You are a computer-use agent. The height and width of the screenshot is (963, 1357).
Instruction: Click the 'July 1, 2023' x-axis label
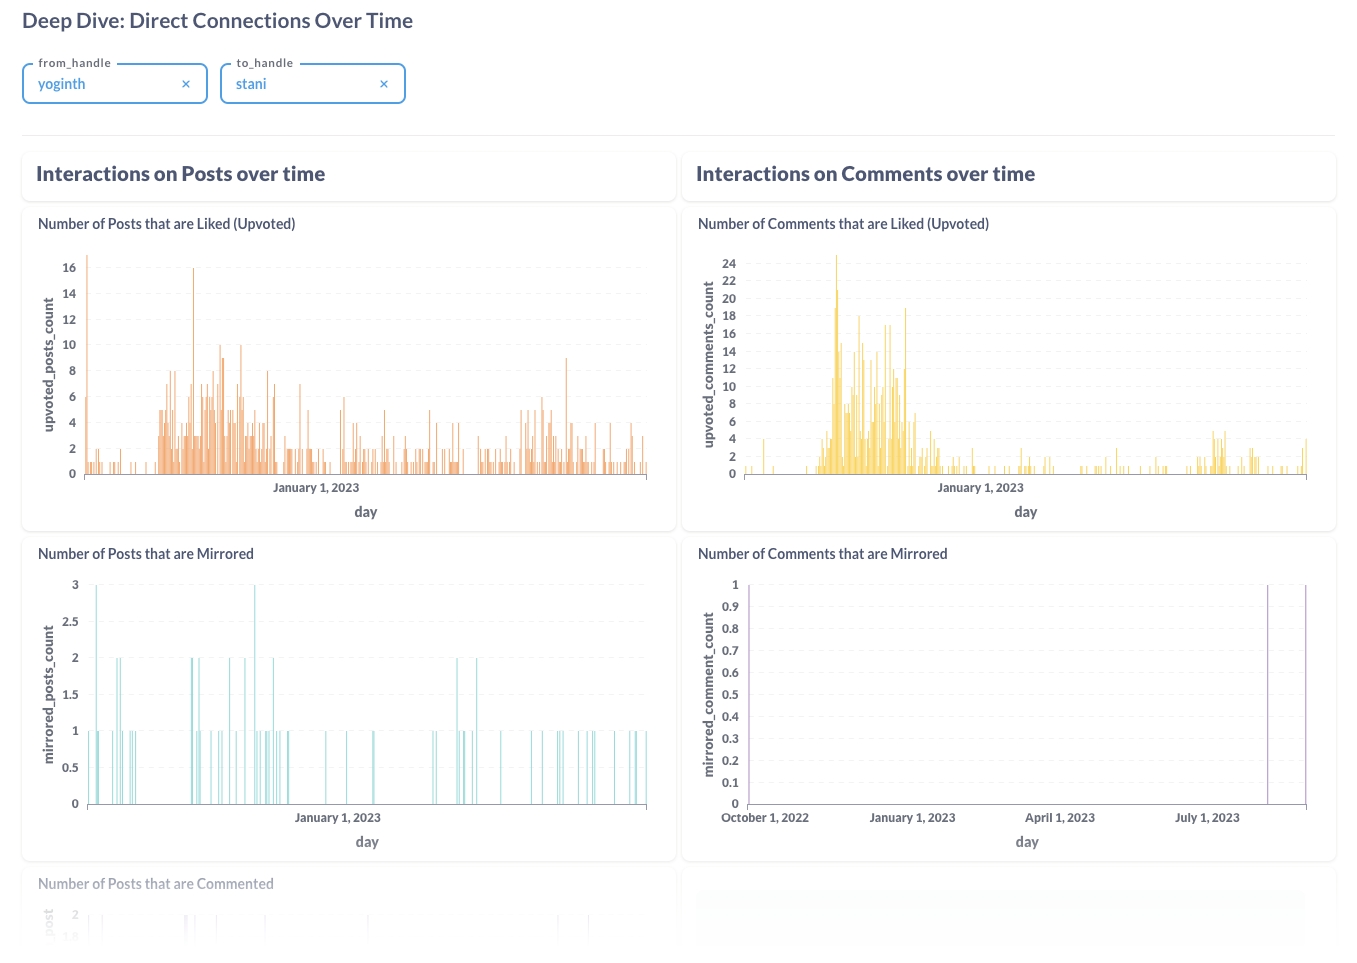[x=1206, y=818]
